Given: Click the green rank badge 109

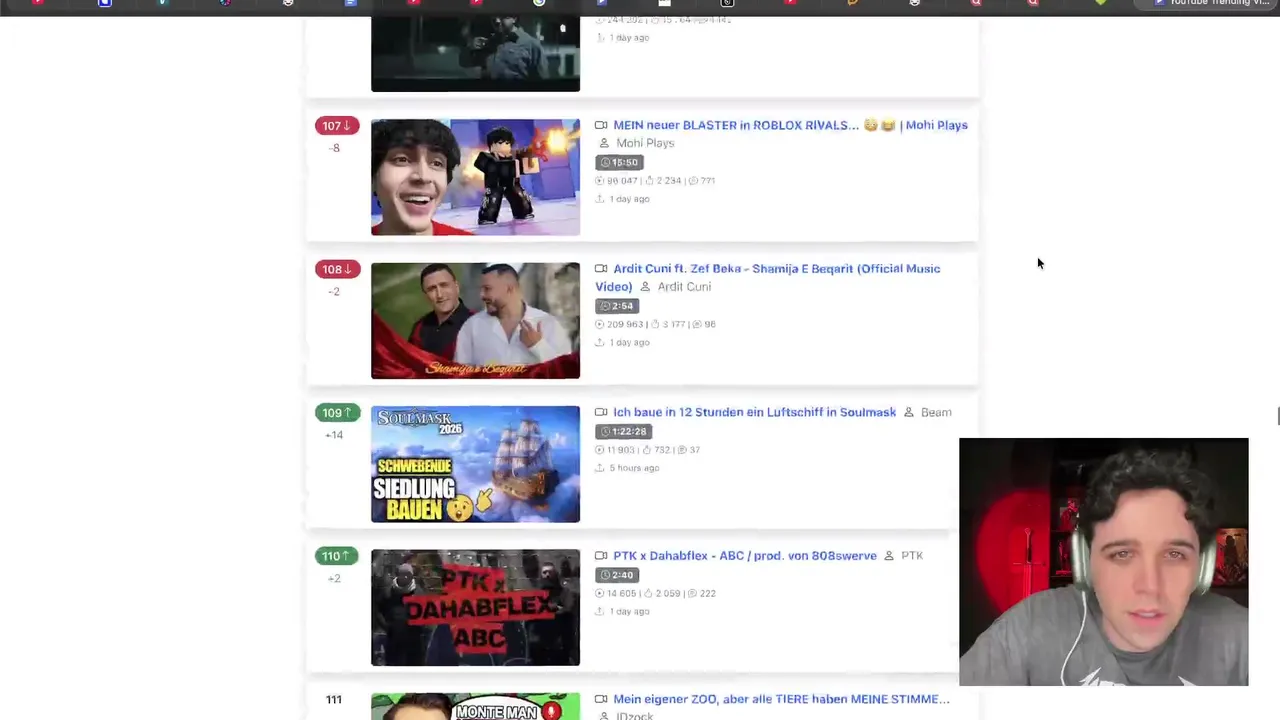Looking at the screenshot, I should tap(336, 413).
